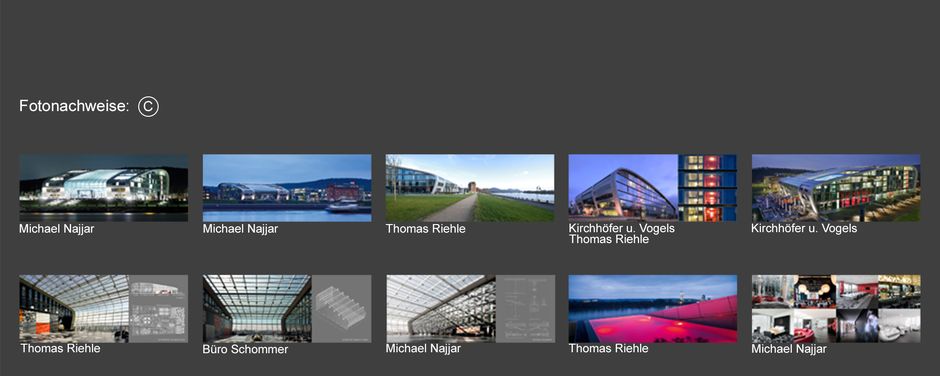Open the grayscale atrium photo with construction drawing

[x=471, y=309]
